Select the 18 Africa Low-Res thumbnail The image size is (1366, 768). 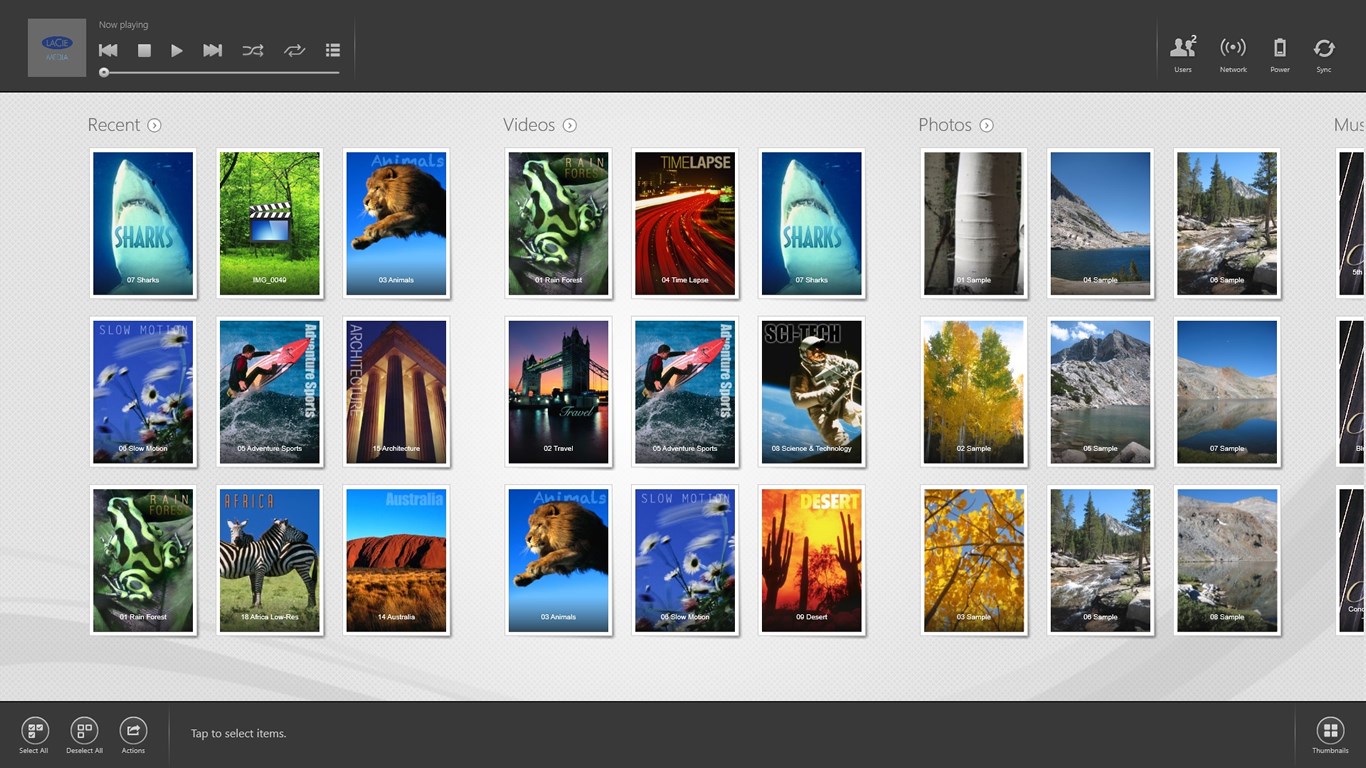[270, 560]
